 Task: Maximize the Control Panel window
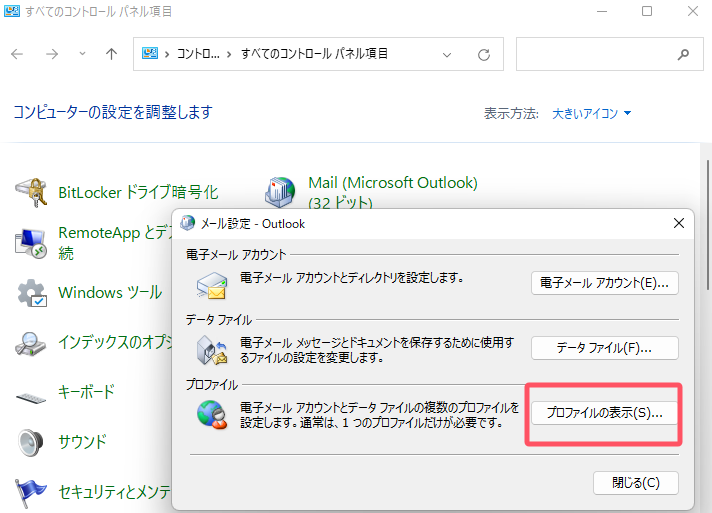(x=647, y=11)
